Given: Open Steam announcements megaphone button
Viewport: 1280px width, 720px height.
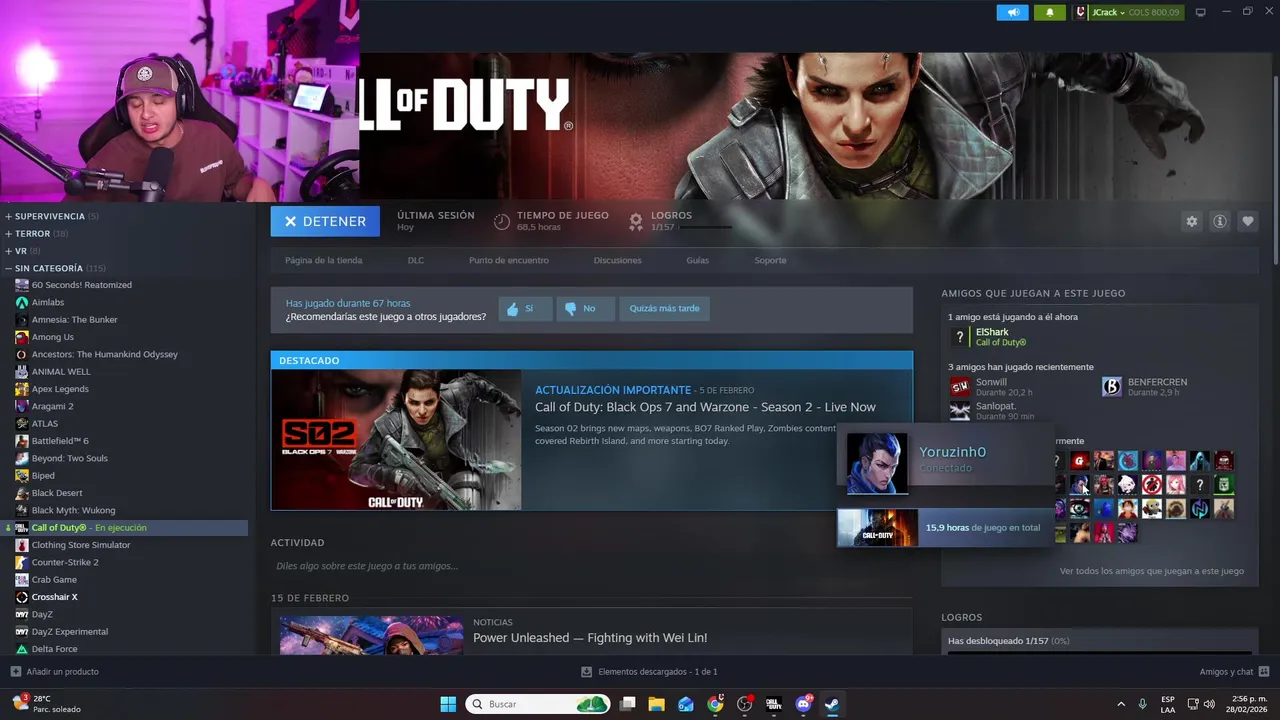Looking at the screenshot, I should pos(1012,12).
